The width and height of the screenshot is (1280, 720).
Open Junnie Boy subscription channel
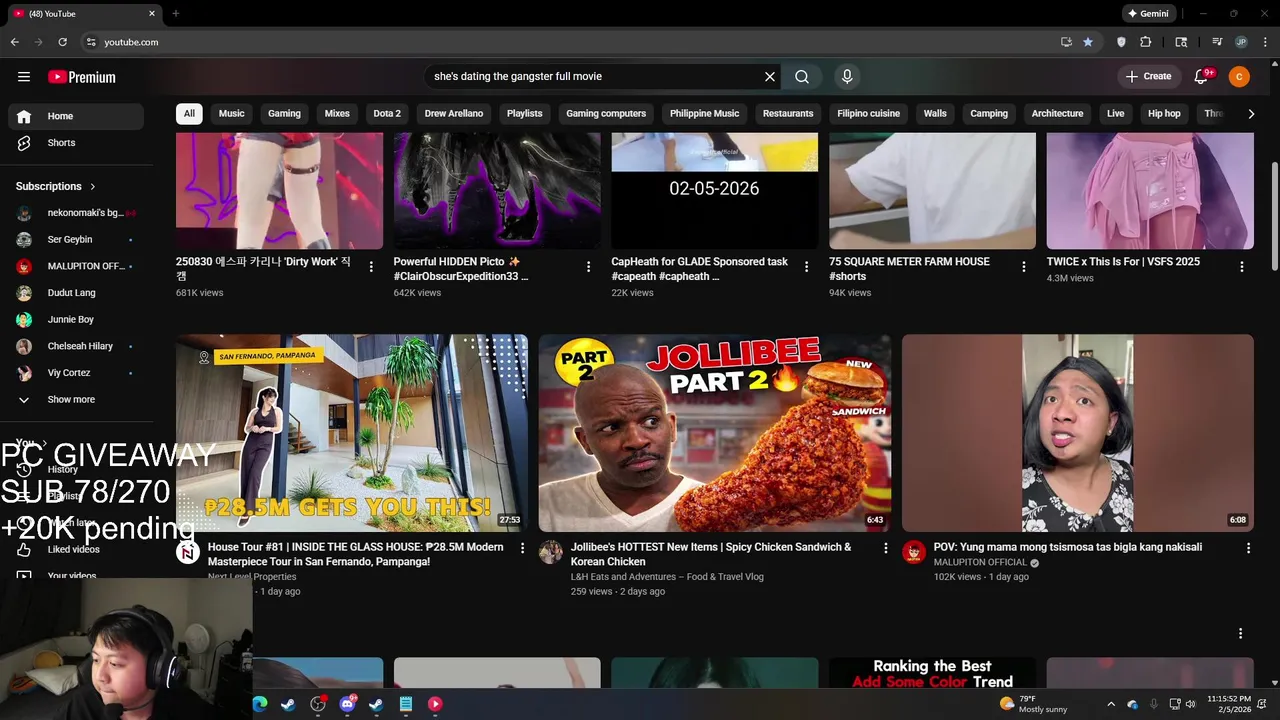[76, 319]
